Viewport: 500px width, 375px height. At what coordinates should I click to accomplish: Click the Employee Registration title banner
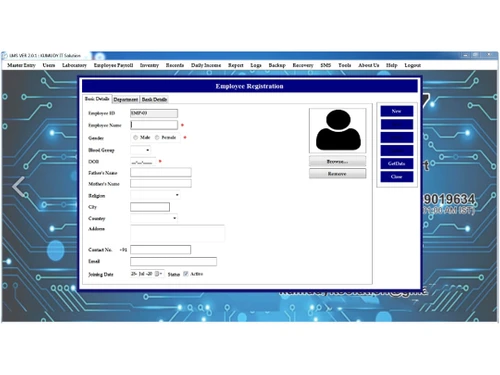pyautogui.click(x=250, y=86)
